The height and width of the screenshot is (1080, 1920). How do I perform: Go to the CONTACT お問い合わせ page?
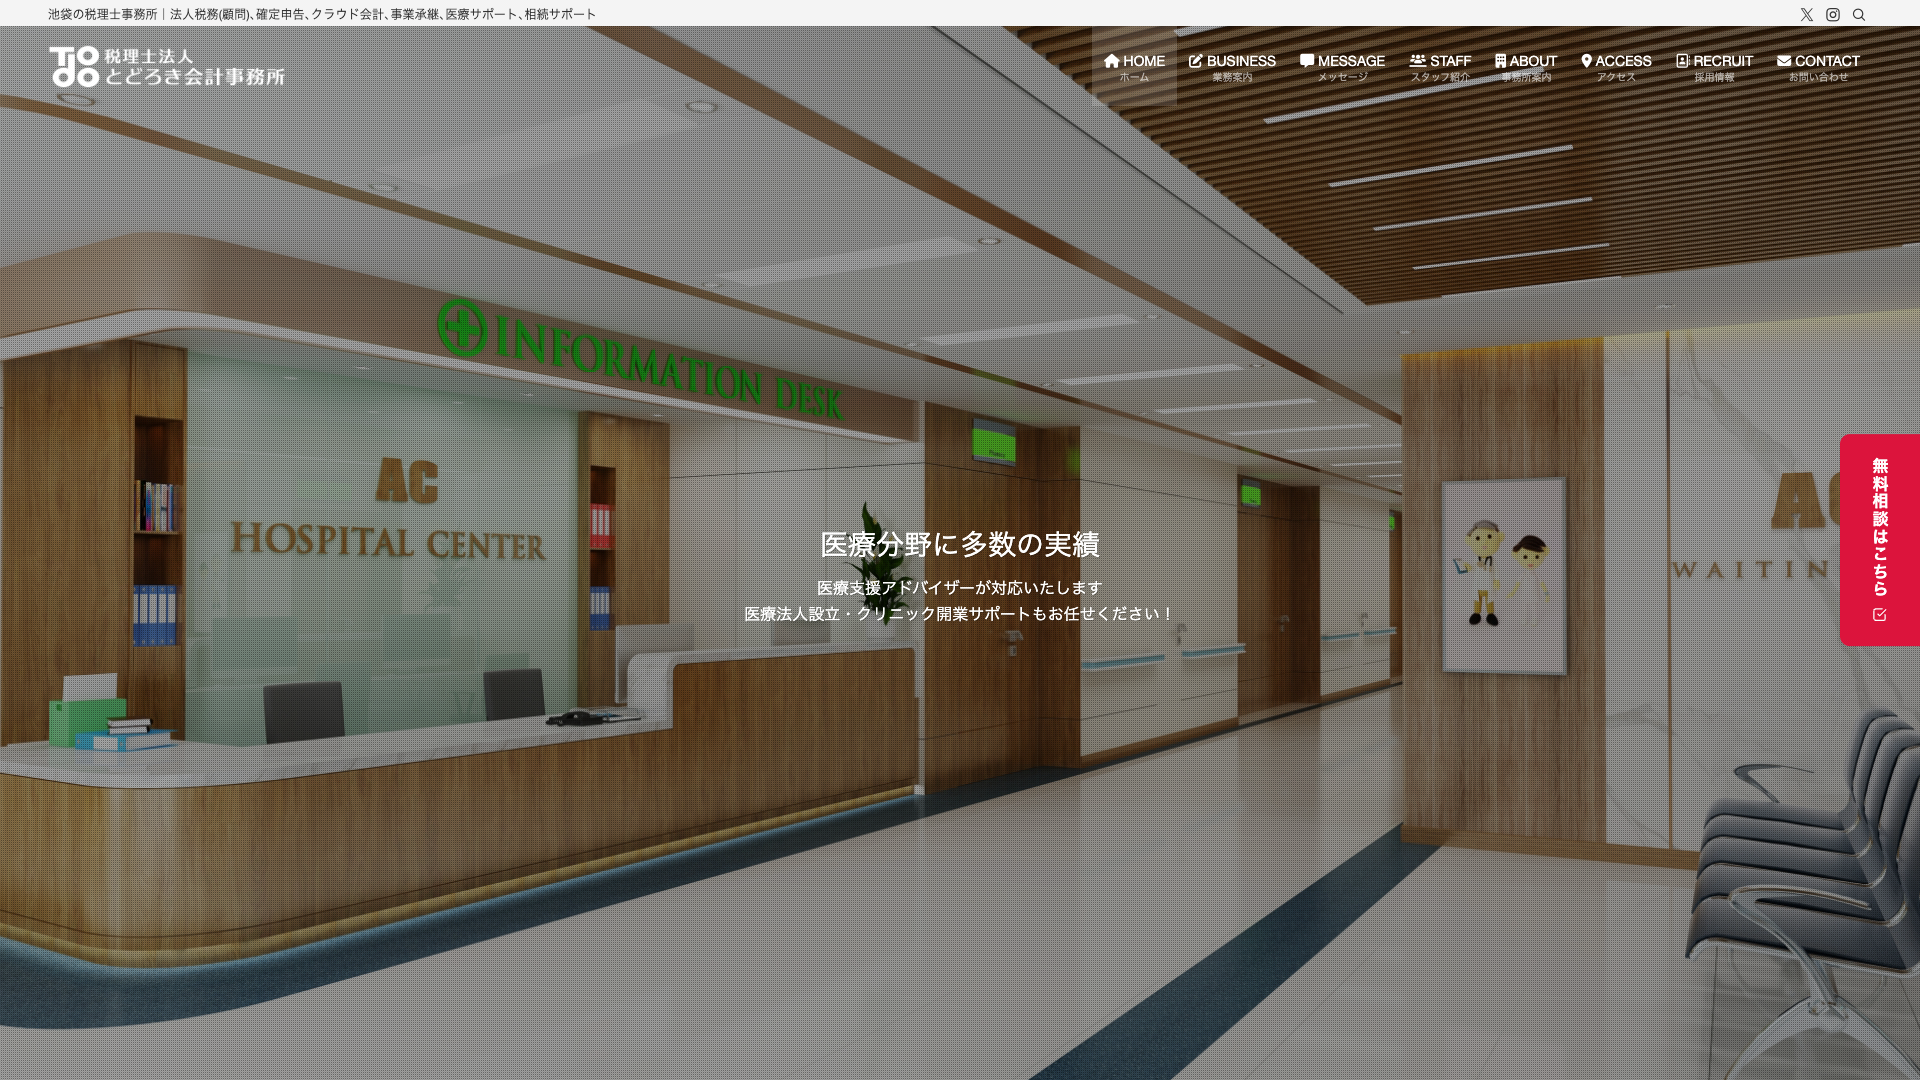coord(1818,67)
